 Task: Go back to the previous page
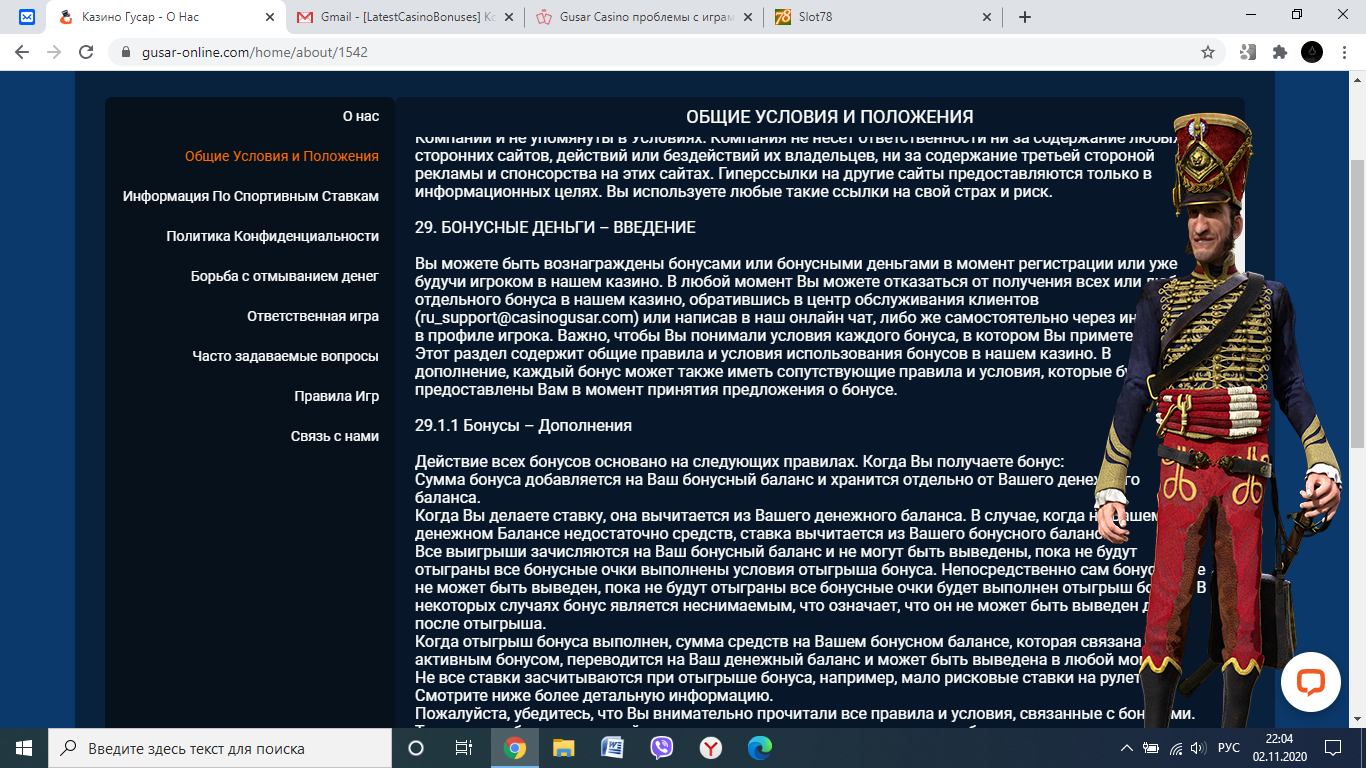(22, 52)
